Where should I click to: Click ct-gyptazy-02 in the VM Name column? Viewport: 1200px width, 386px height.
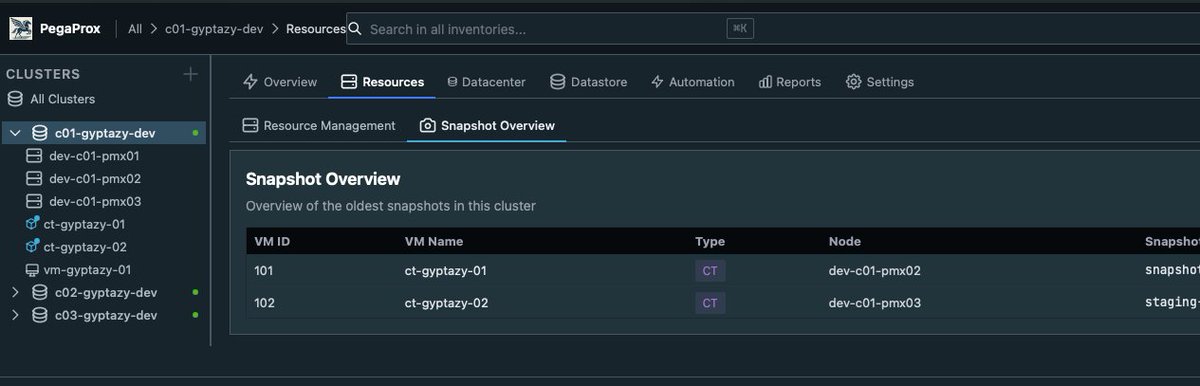click(447, 303)
